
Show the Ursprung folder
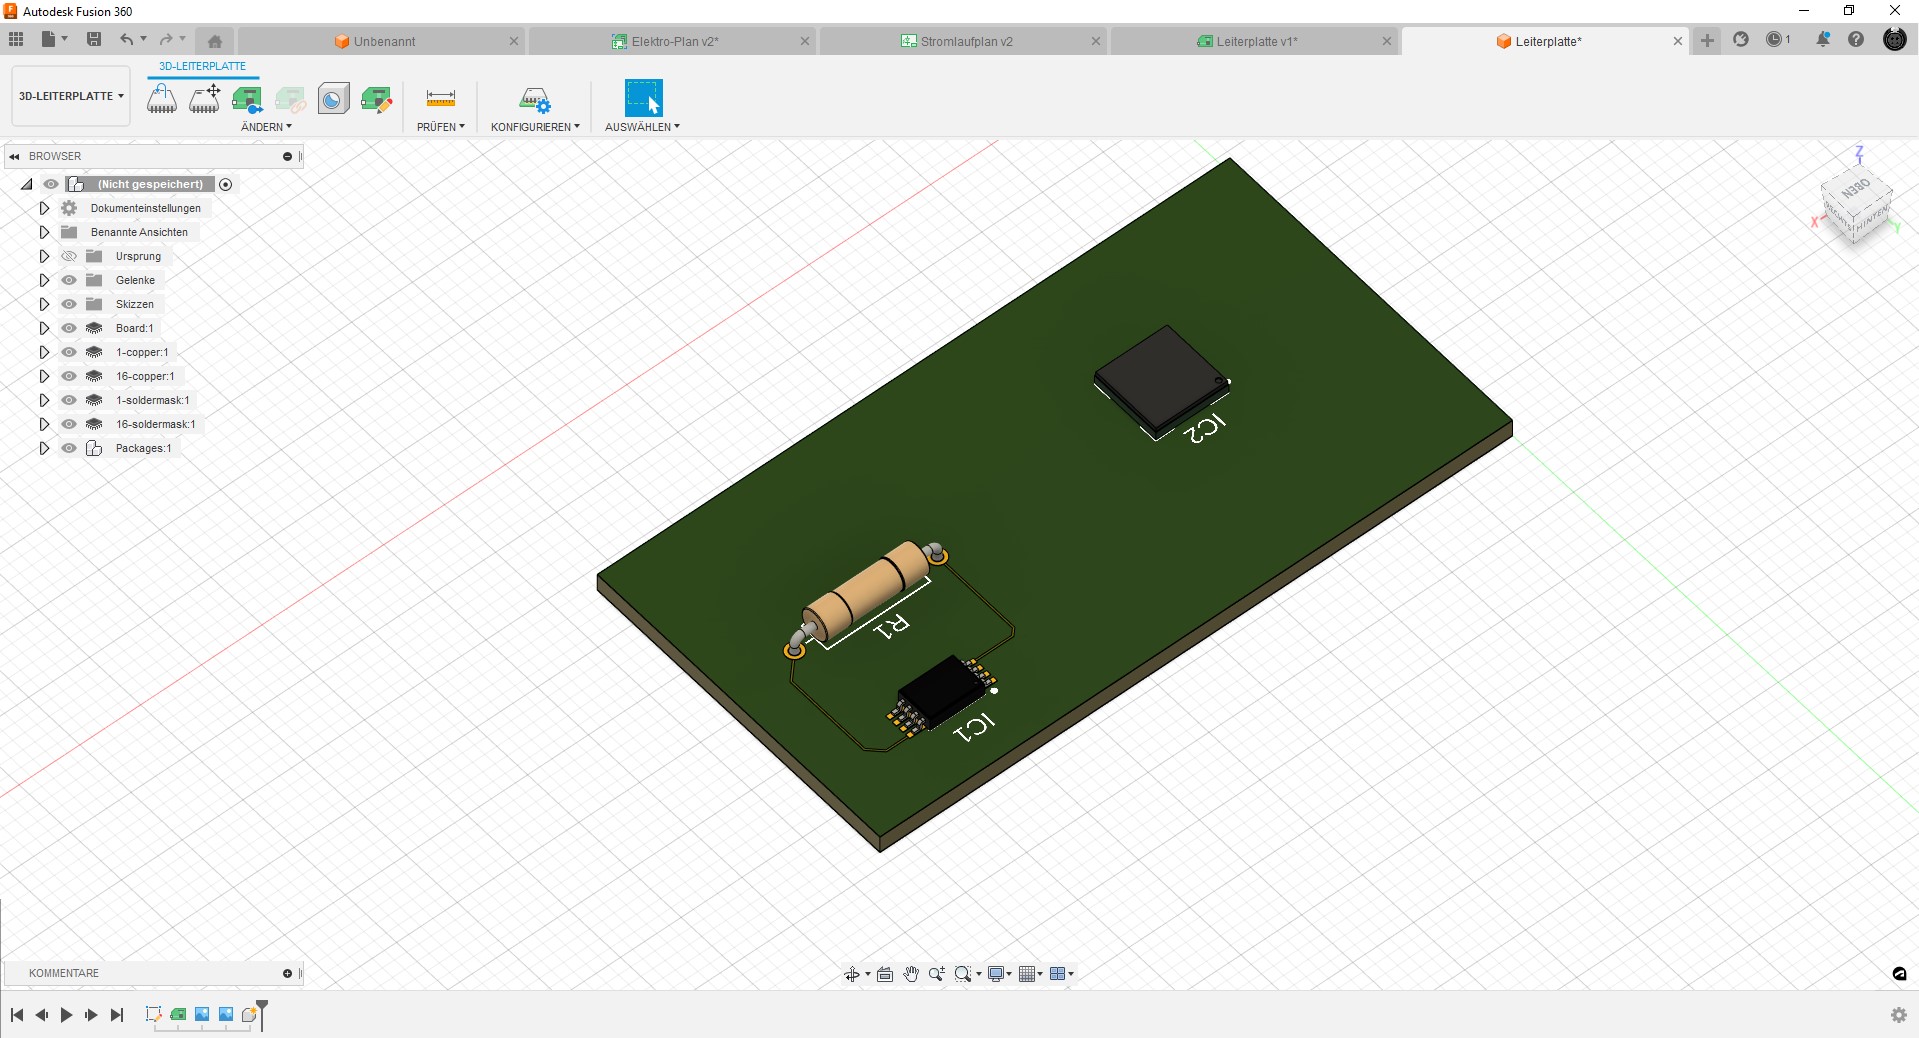point(69,256)
